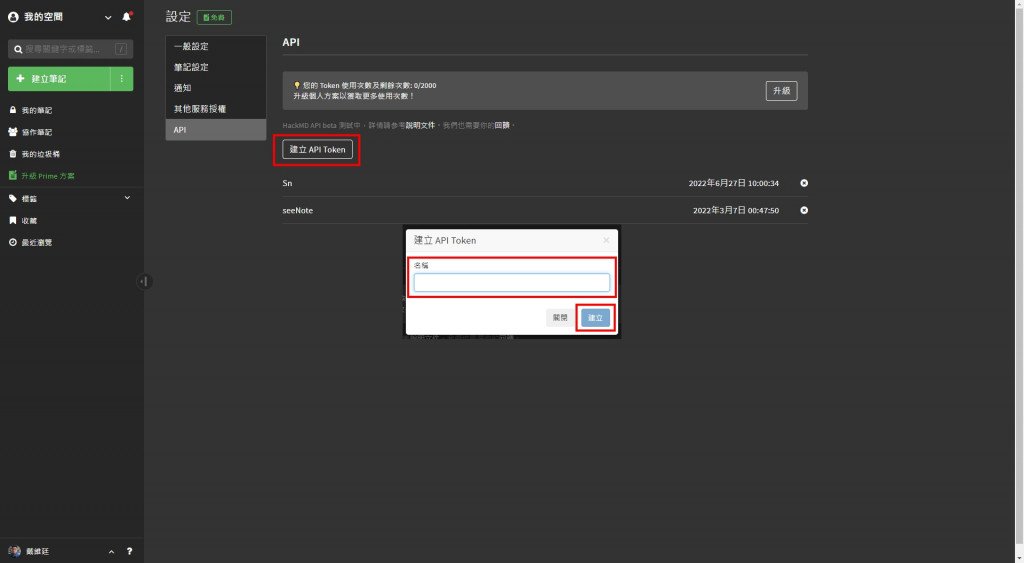Click the user avatar at sidebar bottom

pyautogui.click(x=14, y=551)
